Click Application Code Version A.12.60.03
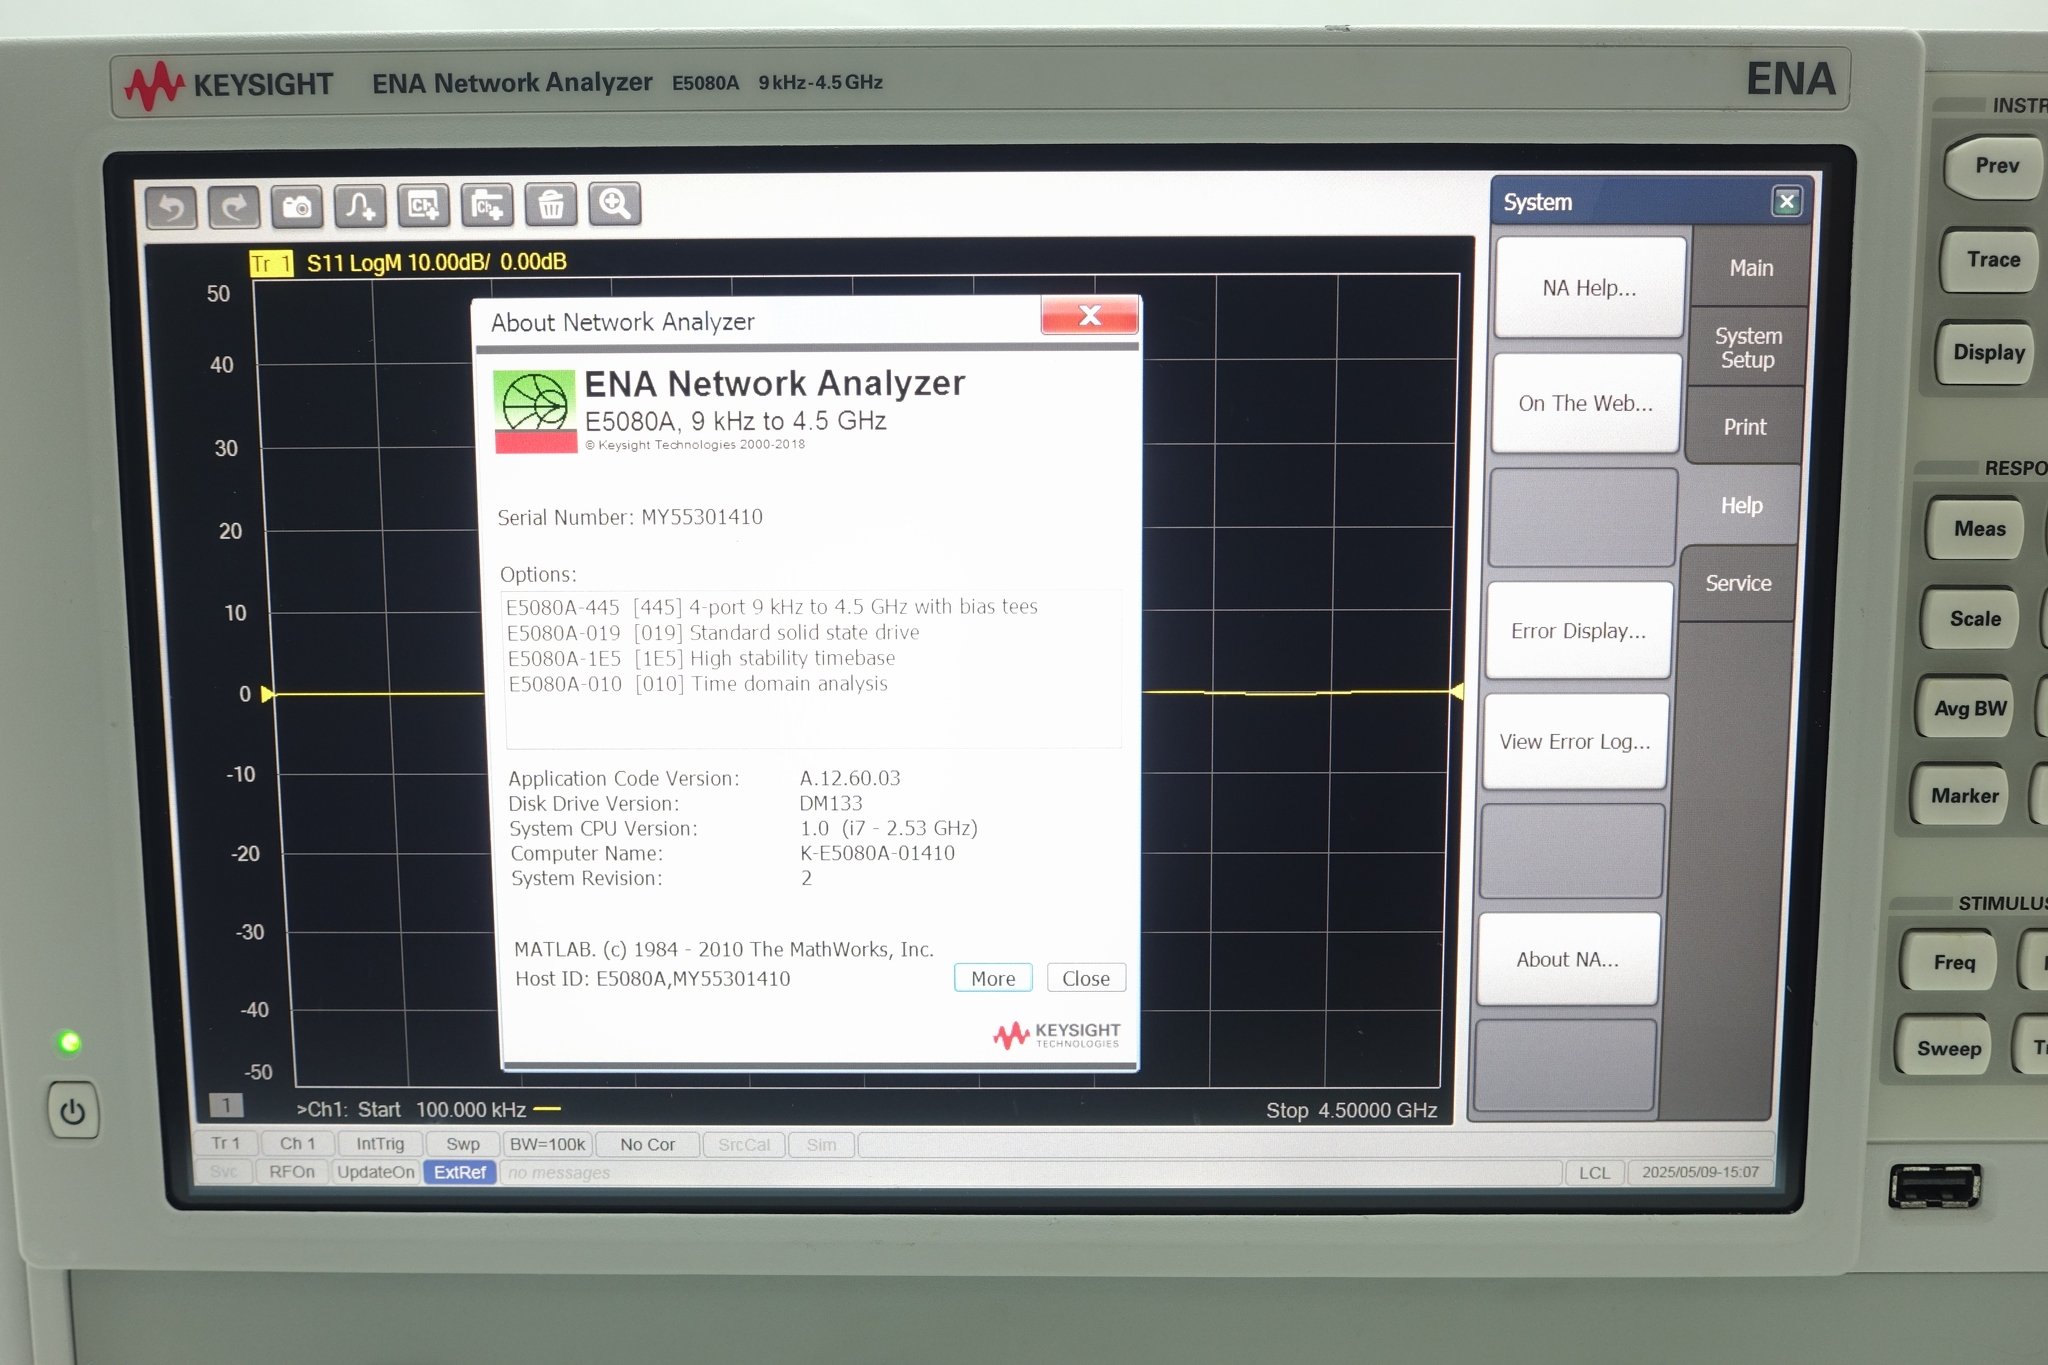Image resolution: width=2048 pixels, height=1365 pixels. click(704, 778)
